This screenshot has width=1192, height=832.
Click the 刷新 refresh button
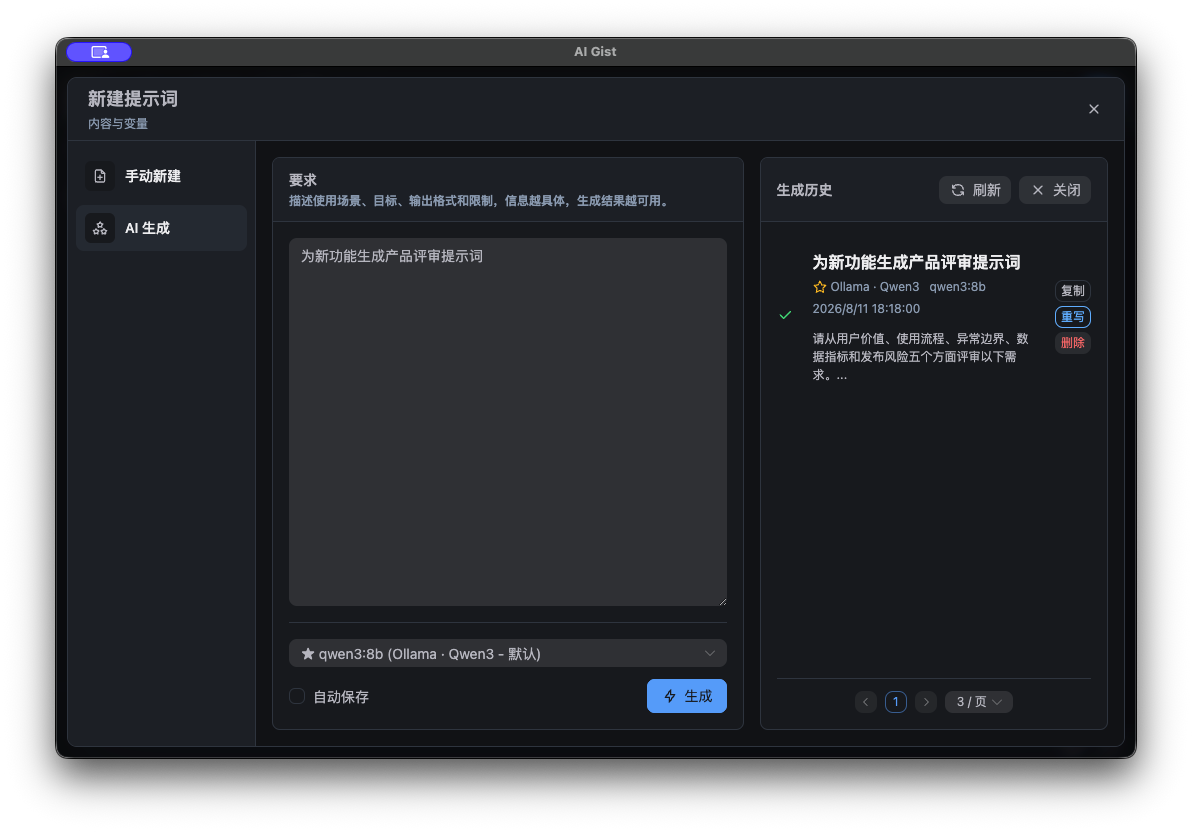(x=975, y=190)
